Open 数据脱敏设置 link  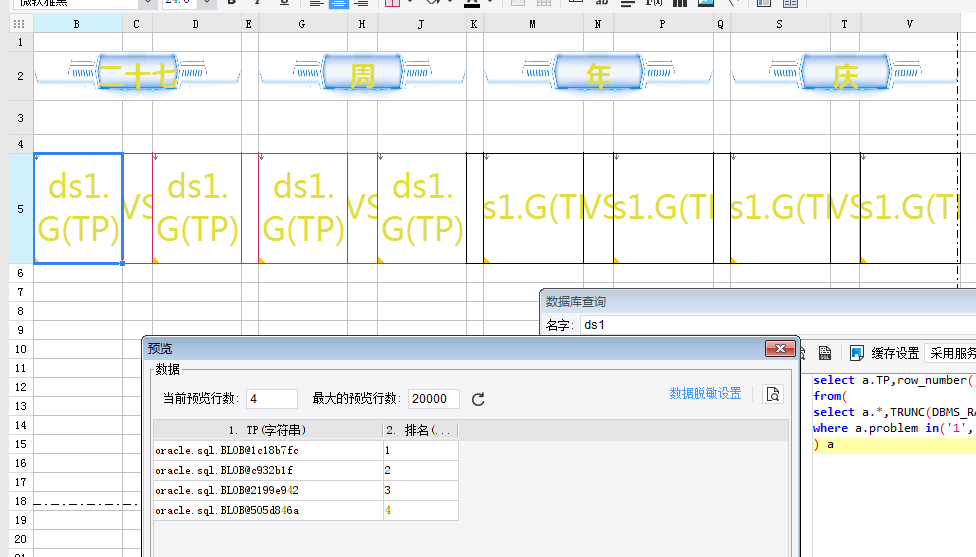pyautogui.click(x=705, y=393)
